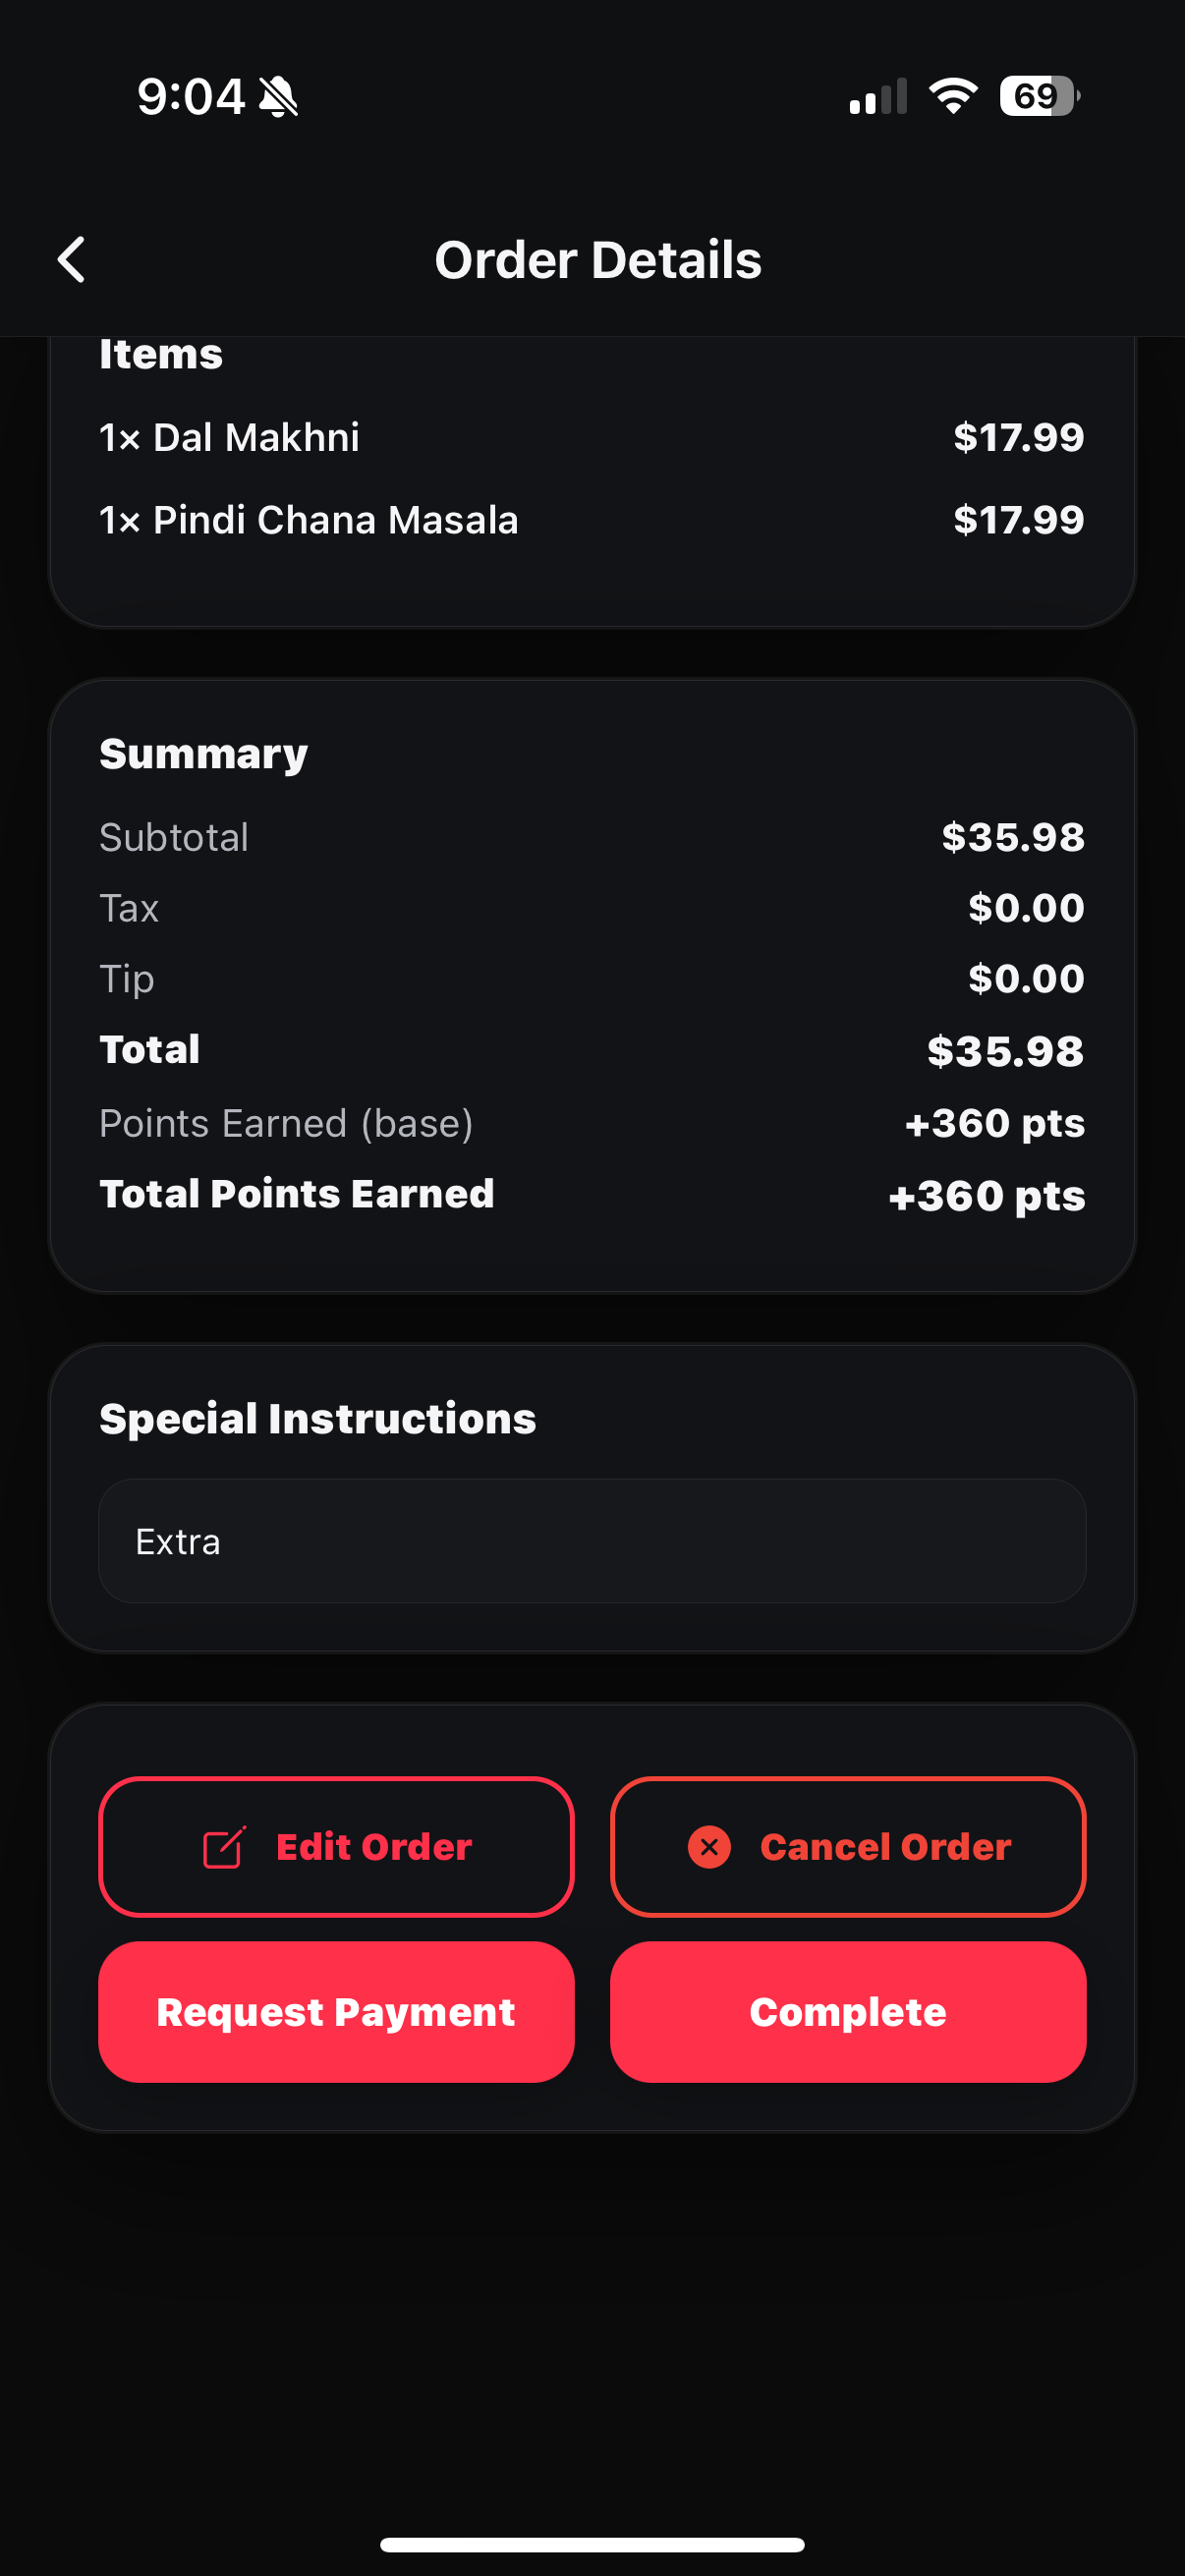This screenshot has height=2576, width=1185.
Task: Tap the red X cancel icon
Action: coord(709,1847)
